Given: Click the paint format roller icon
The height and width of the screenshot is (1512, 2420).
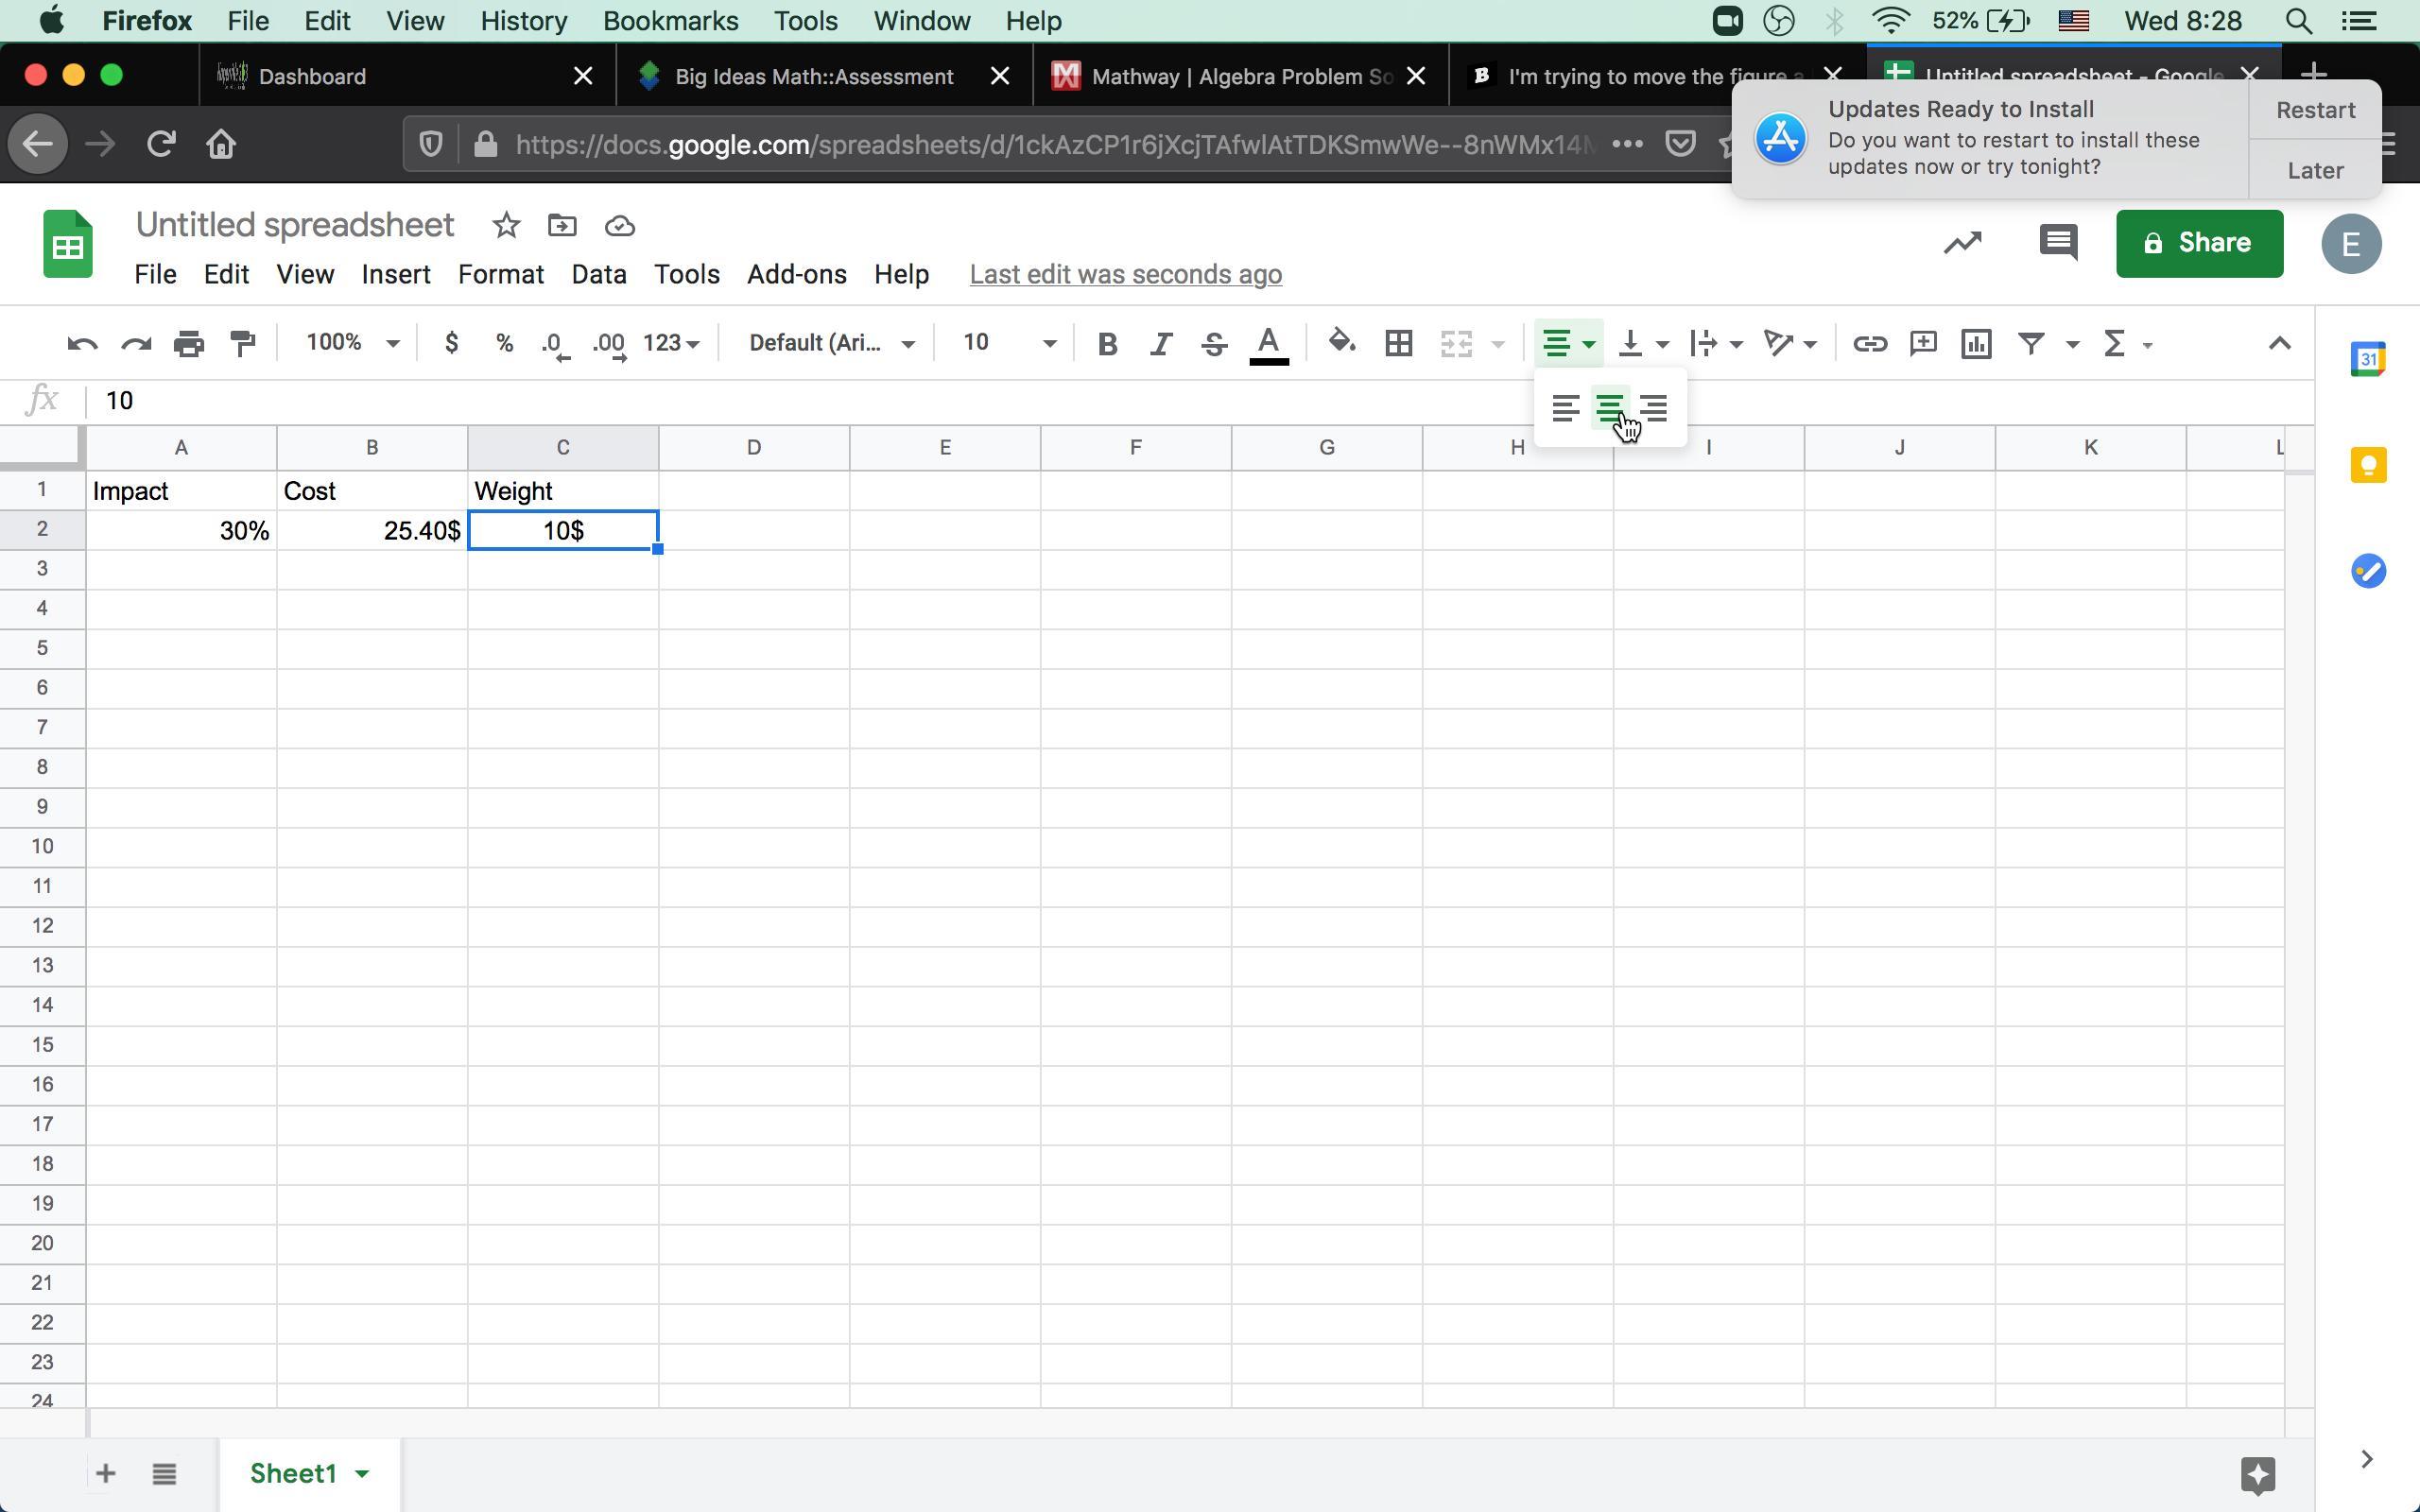Looking at the screenshot, I should pos(243,343).
